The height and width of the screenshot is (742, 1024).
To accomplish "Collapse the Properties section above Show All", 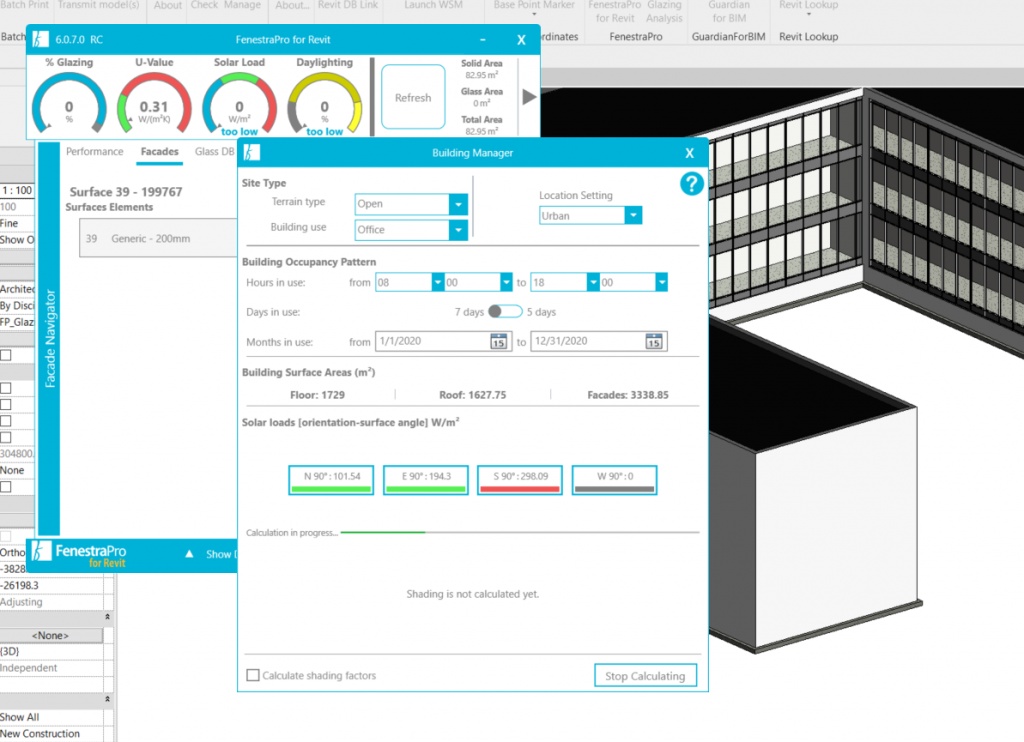I will (107, 700).
